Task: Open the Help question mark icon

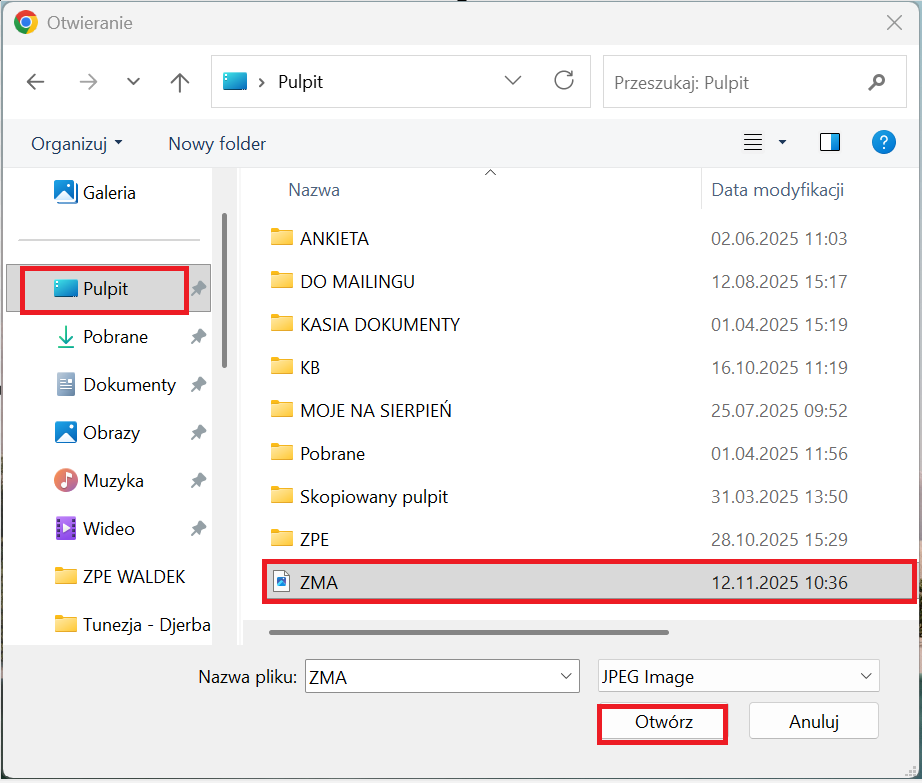Action: [883, 143]
